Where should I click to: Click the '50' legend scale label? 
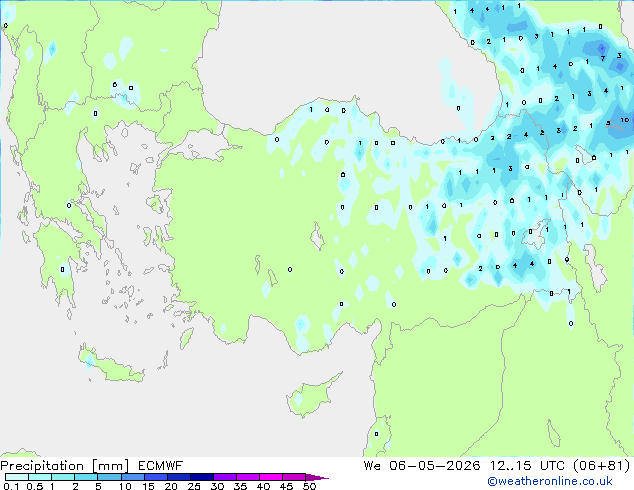[x=309, y=486]
